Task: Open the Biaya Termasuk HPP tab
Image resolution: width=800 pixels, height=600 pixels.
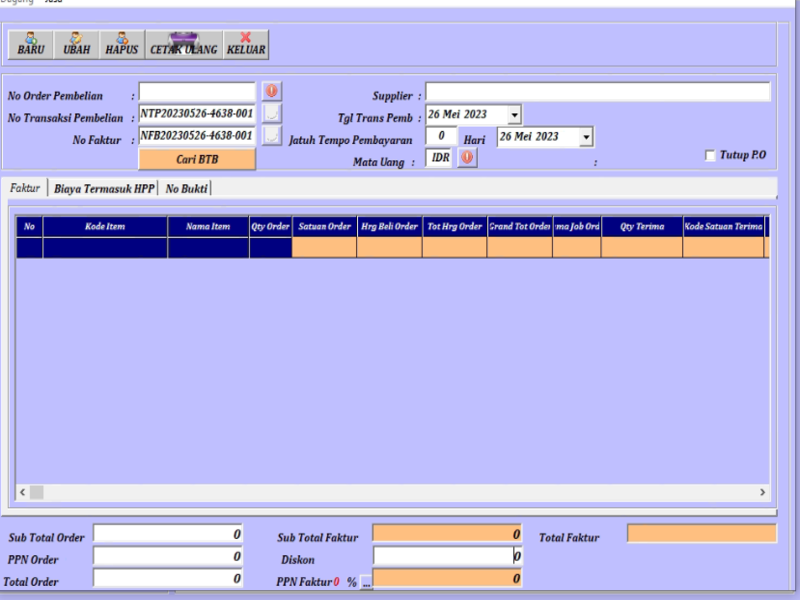Action: pos(104,189)
